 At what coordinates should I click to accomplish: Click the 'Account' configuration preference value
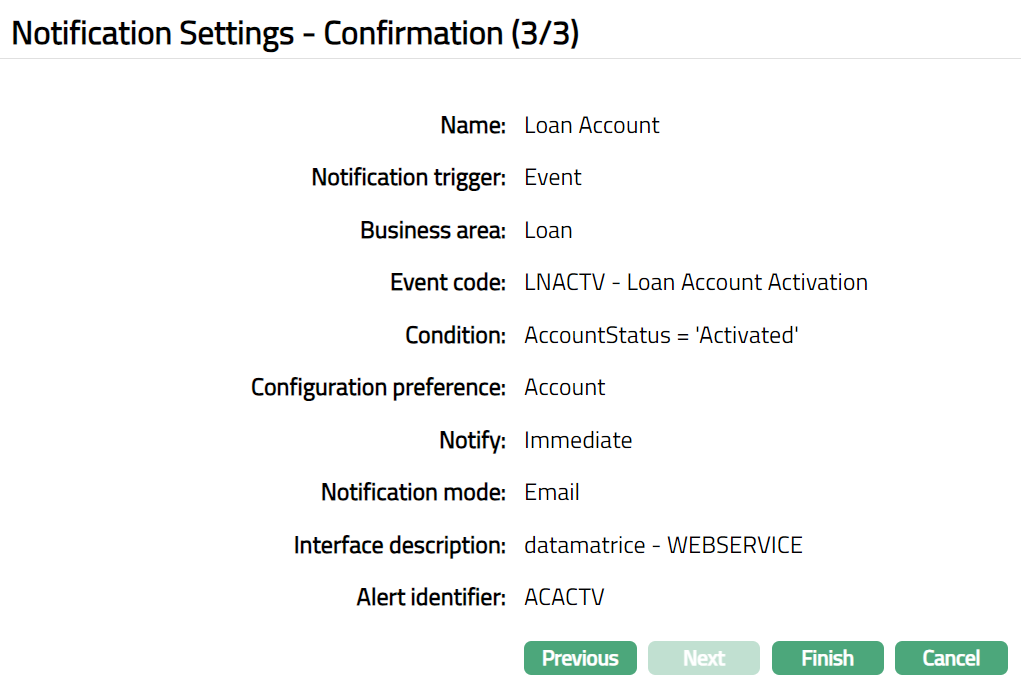565,388
